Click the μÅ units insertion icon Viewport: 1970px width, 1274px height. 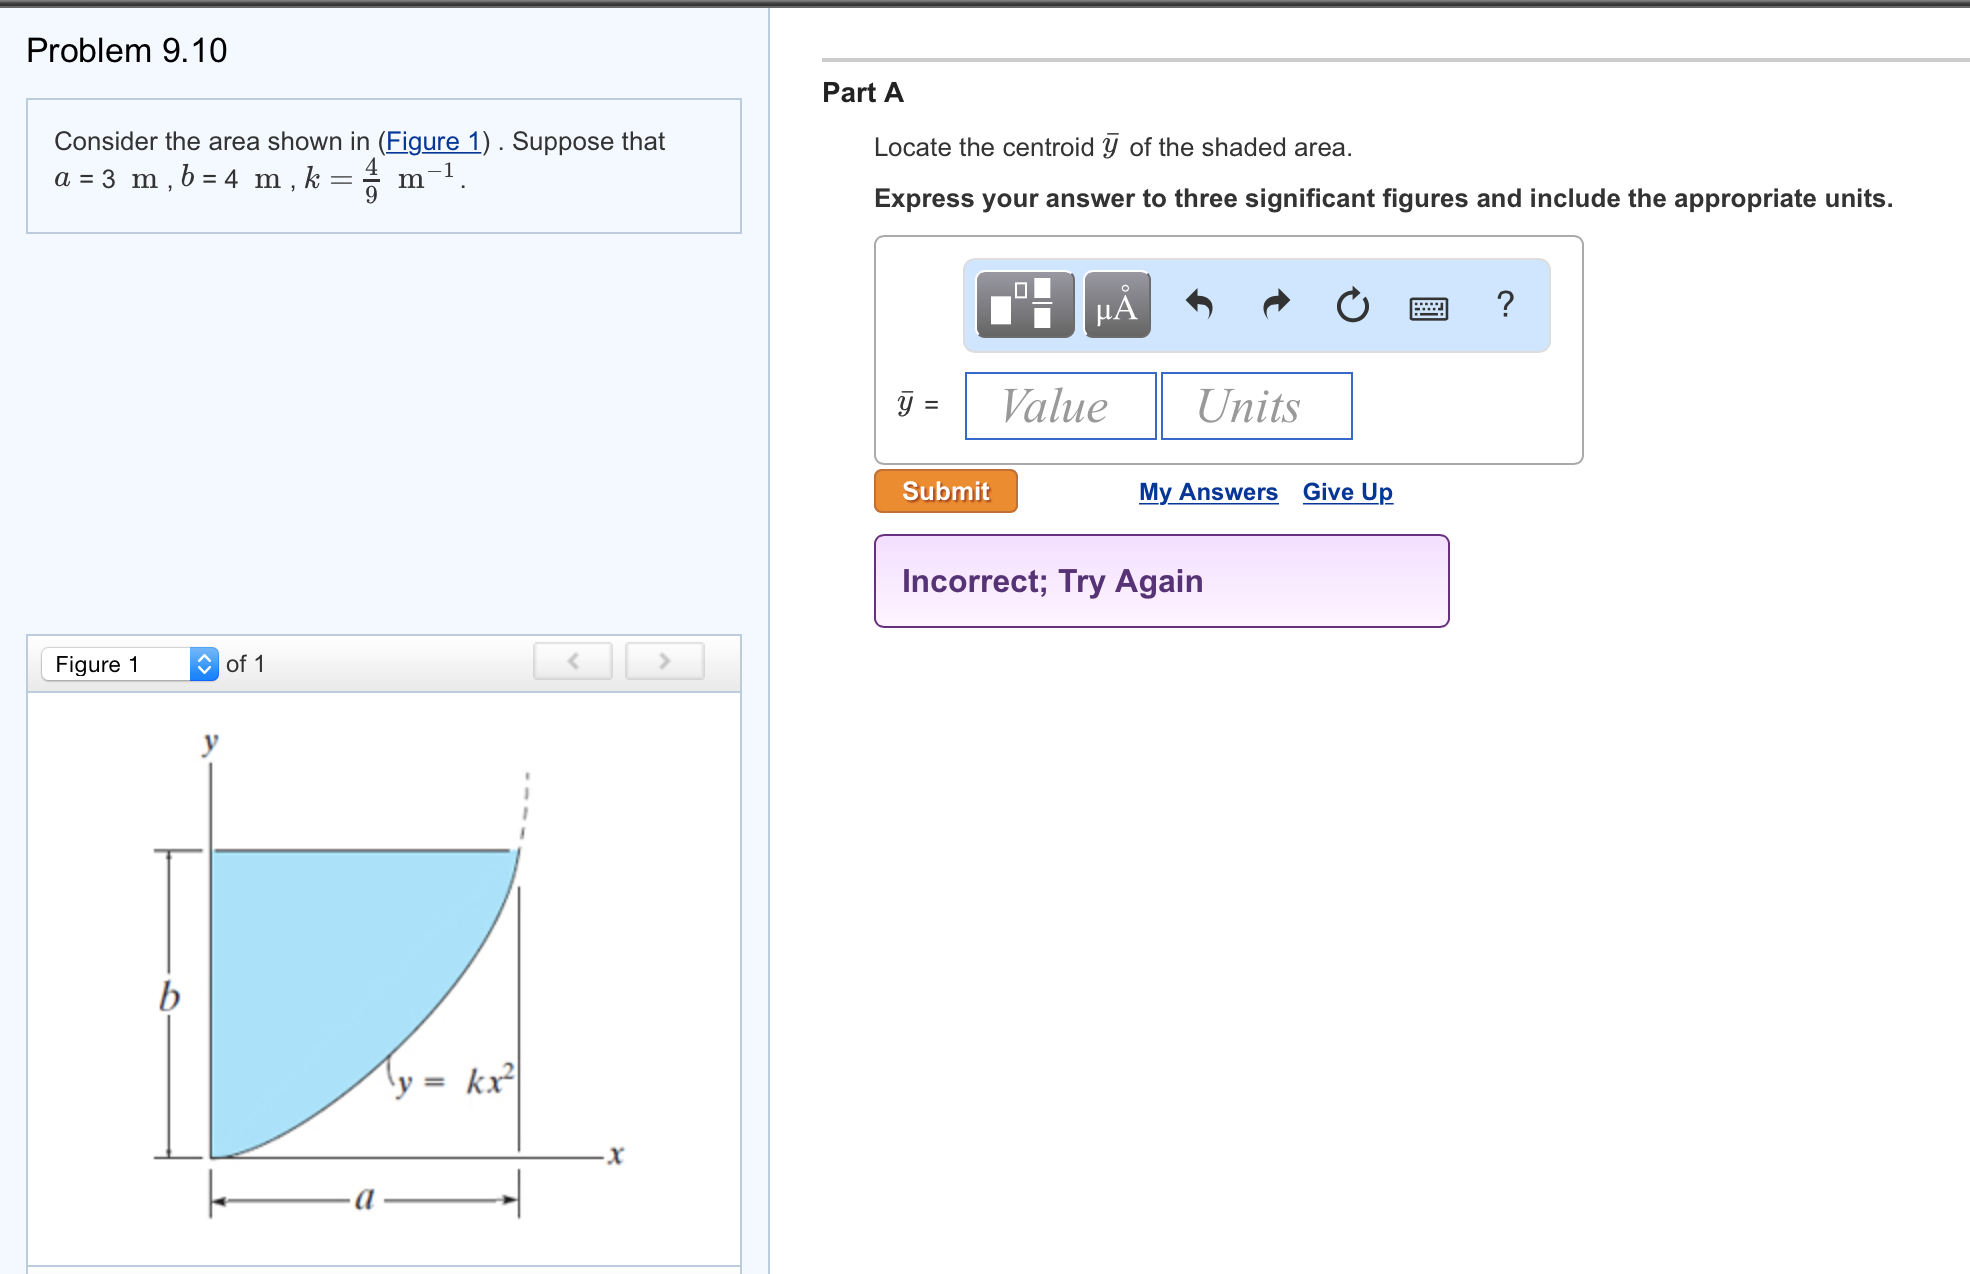[1115, 306]
